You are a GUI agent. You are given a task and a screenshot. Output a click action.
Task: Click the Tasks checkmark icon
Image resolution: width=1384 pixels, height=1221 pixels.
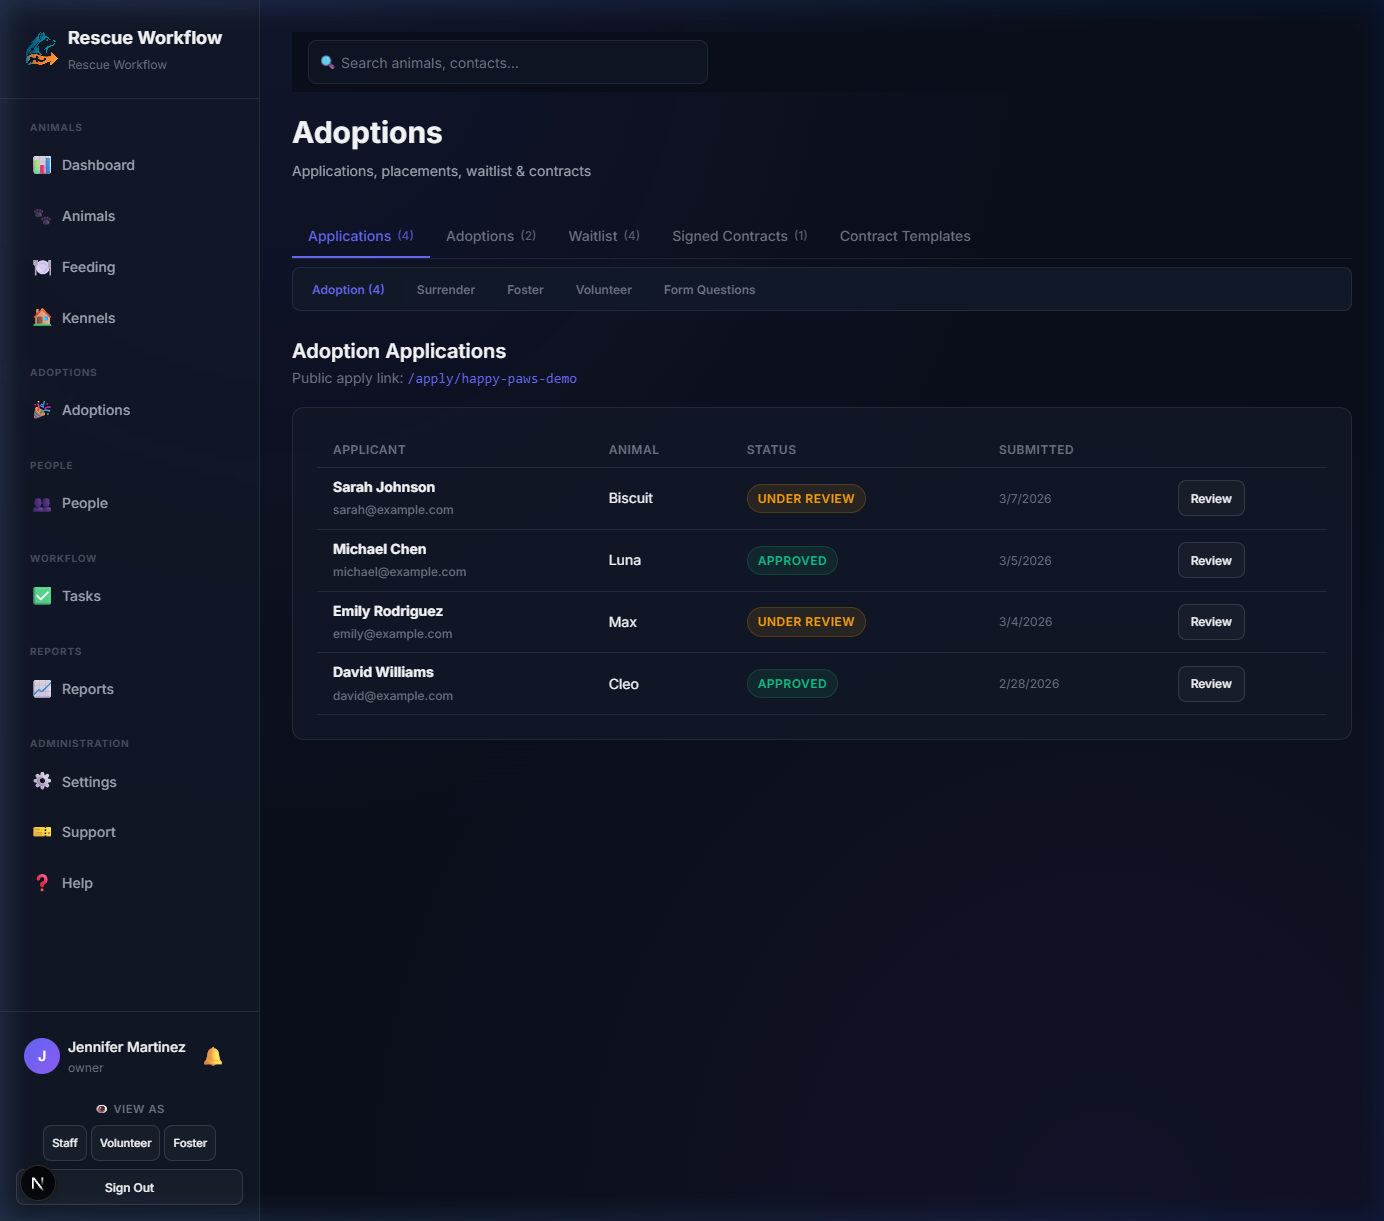(x=42, y=596)
